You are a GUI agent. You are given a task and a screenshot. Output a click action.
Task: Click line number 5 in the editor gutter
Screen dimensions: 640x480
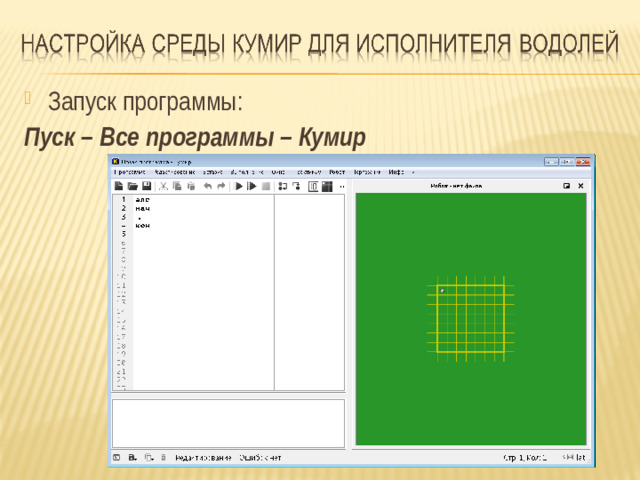pyautogui.click(x=124, y=234)
